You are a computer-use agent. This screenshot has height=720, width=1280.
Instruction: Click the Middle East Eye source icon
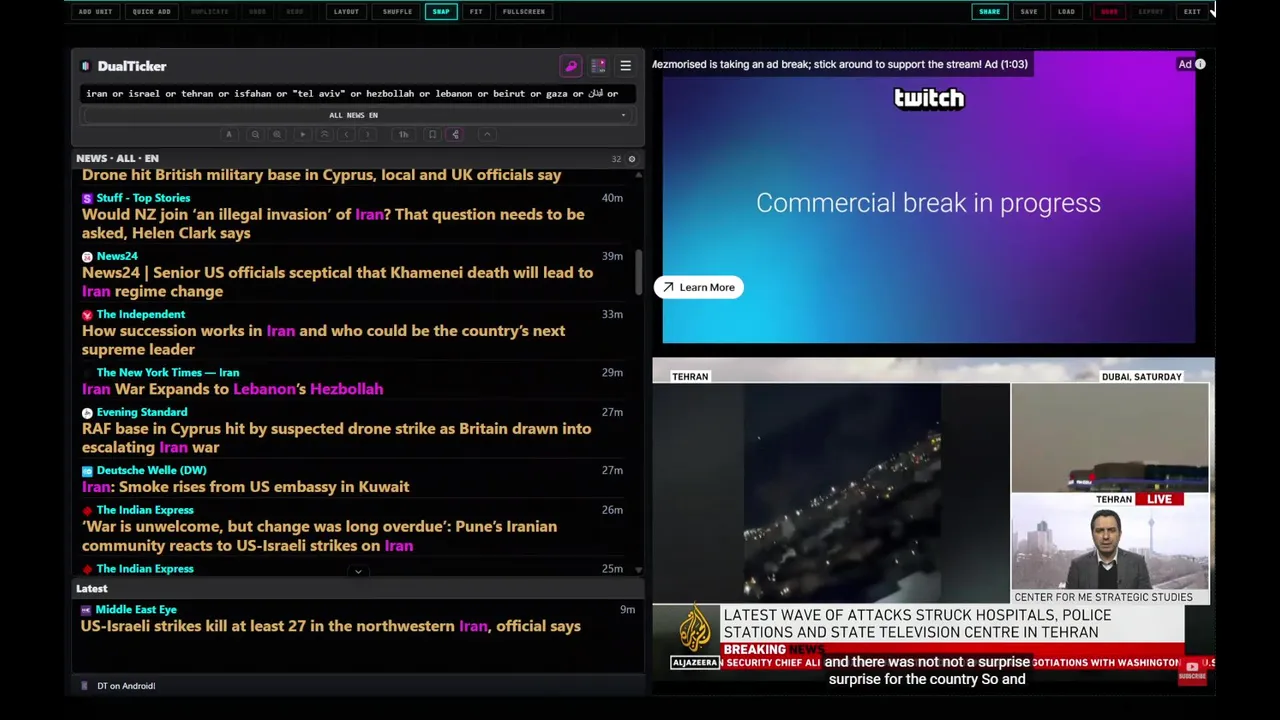86,609
